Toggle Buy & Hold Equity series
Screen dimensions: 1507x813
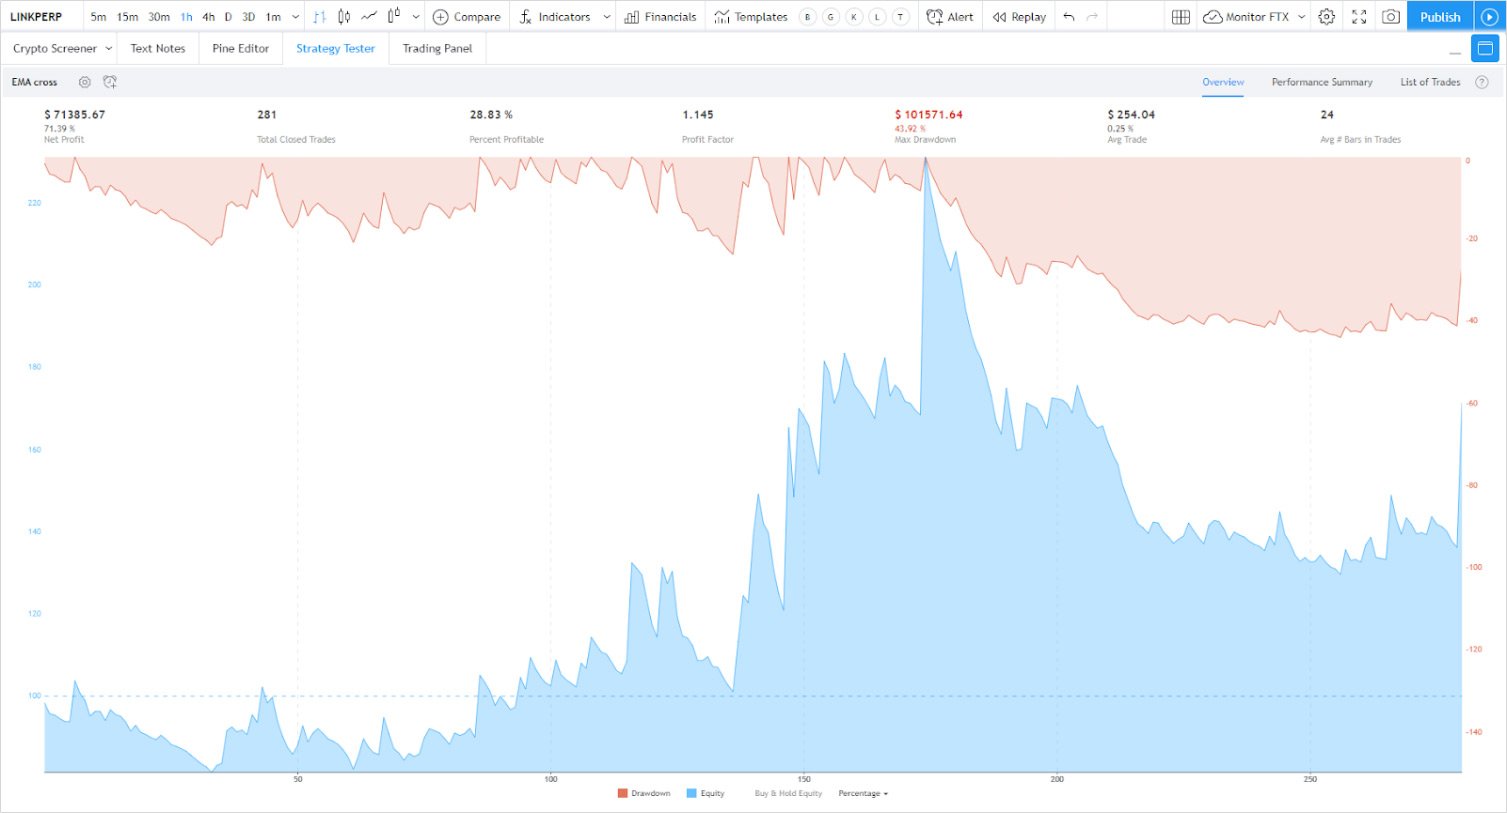click(788, 793)
